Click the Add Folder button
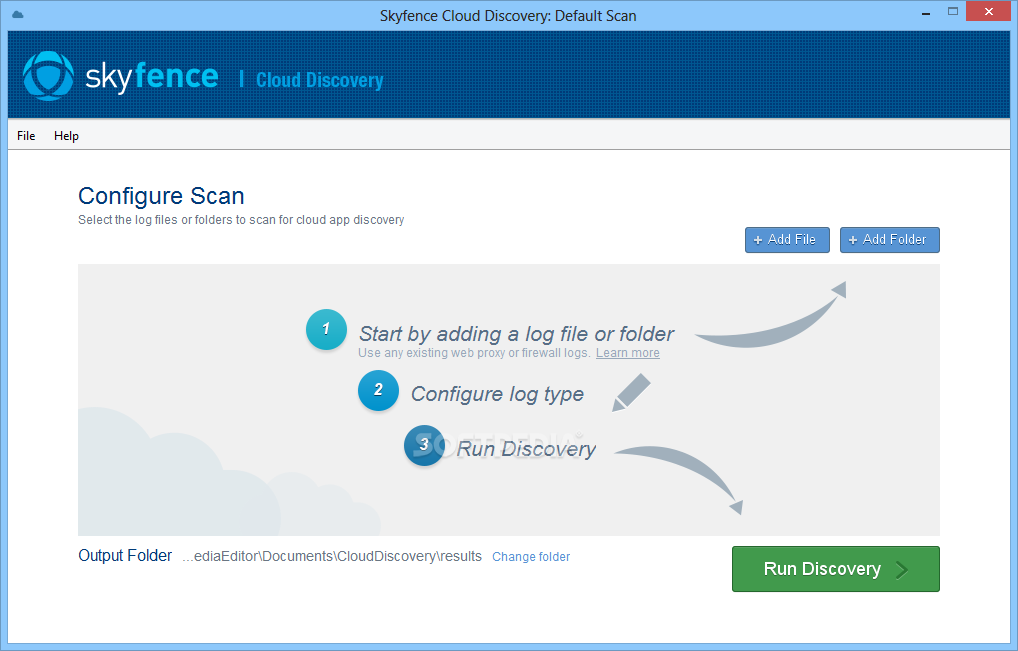 [x=889, y=240]
